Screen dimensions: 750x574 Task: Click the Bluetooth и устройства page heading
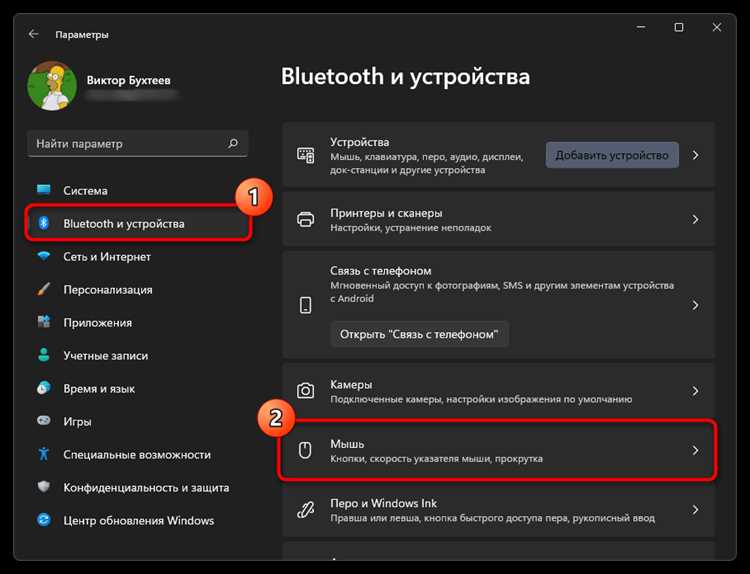405,77
